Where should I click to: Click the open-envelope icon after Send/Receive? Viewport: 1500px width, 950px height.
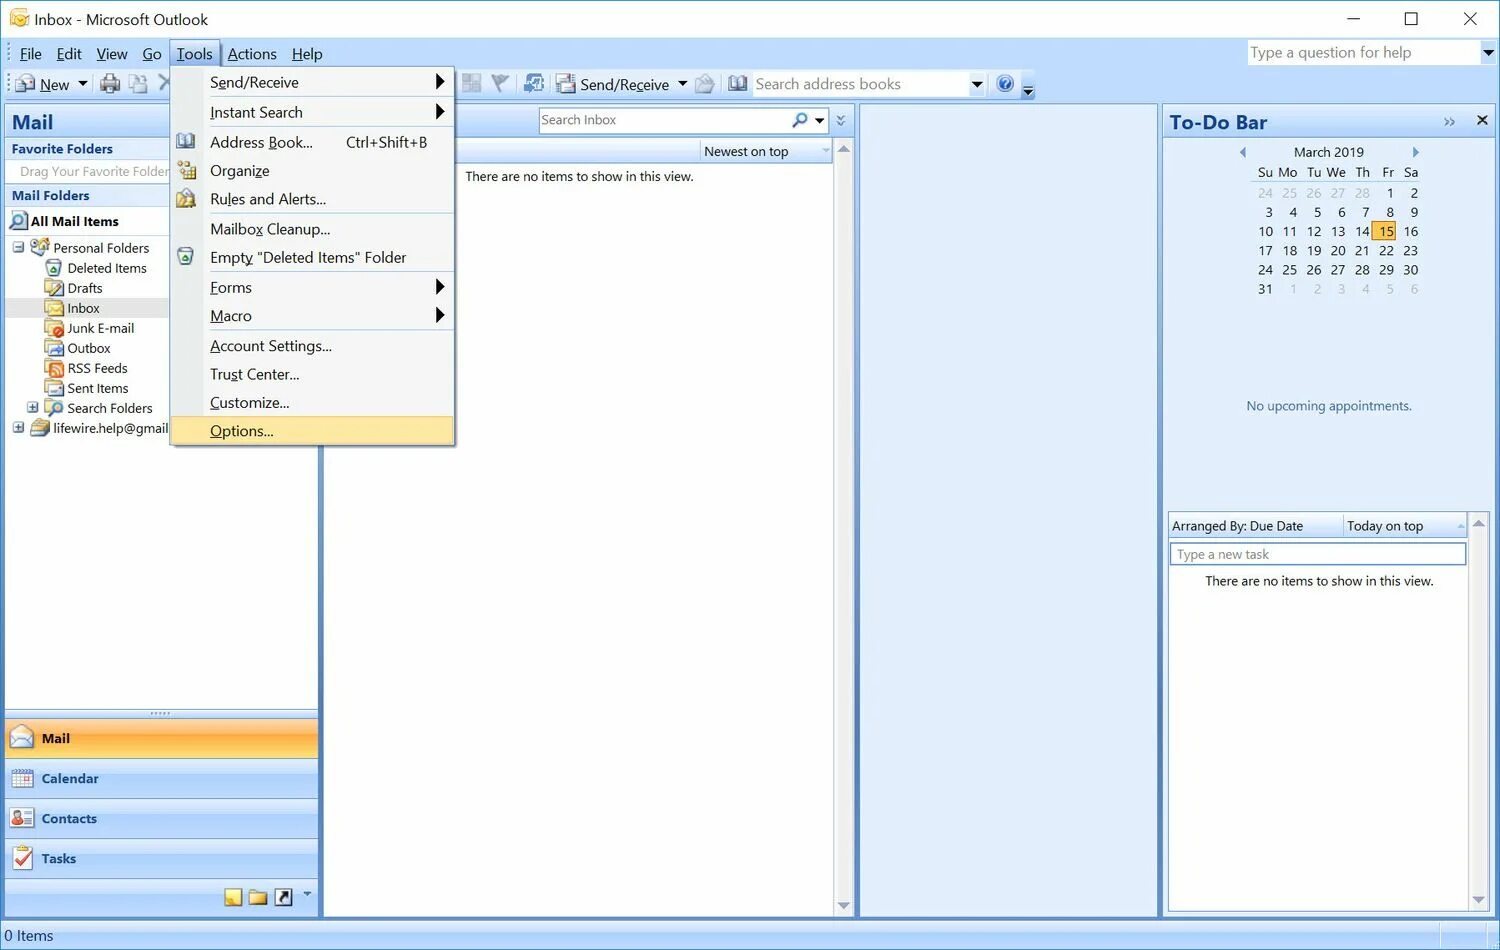pyautogui.click(x=705, y=84)
